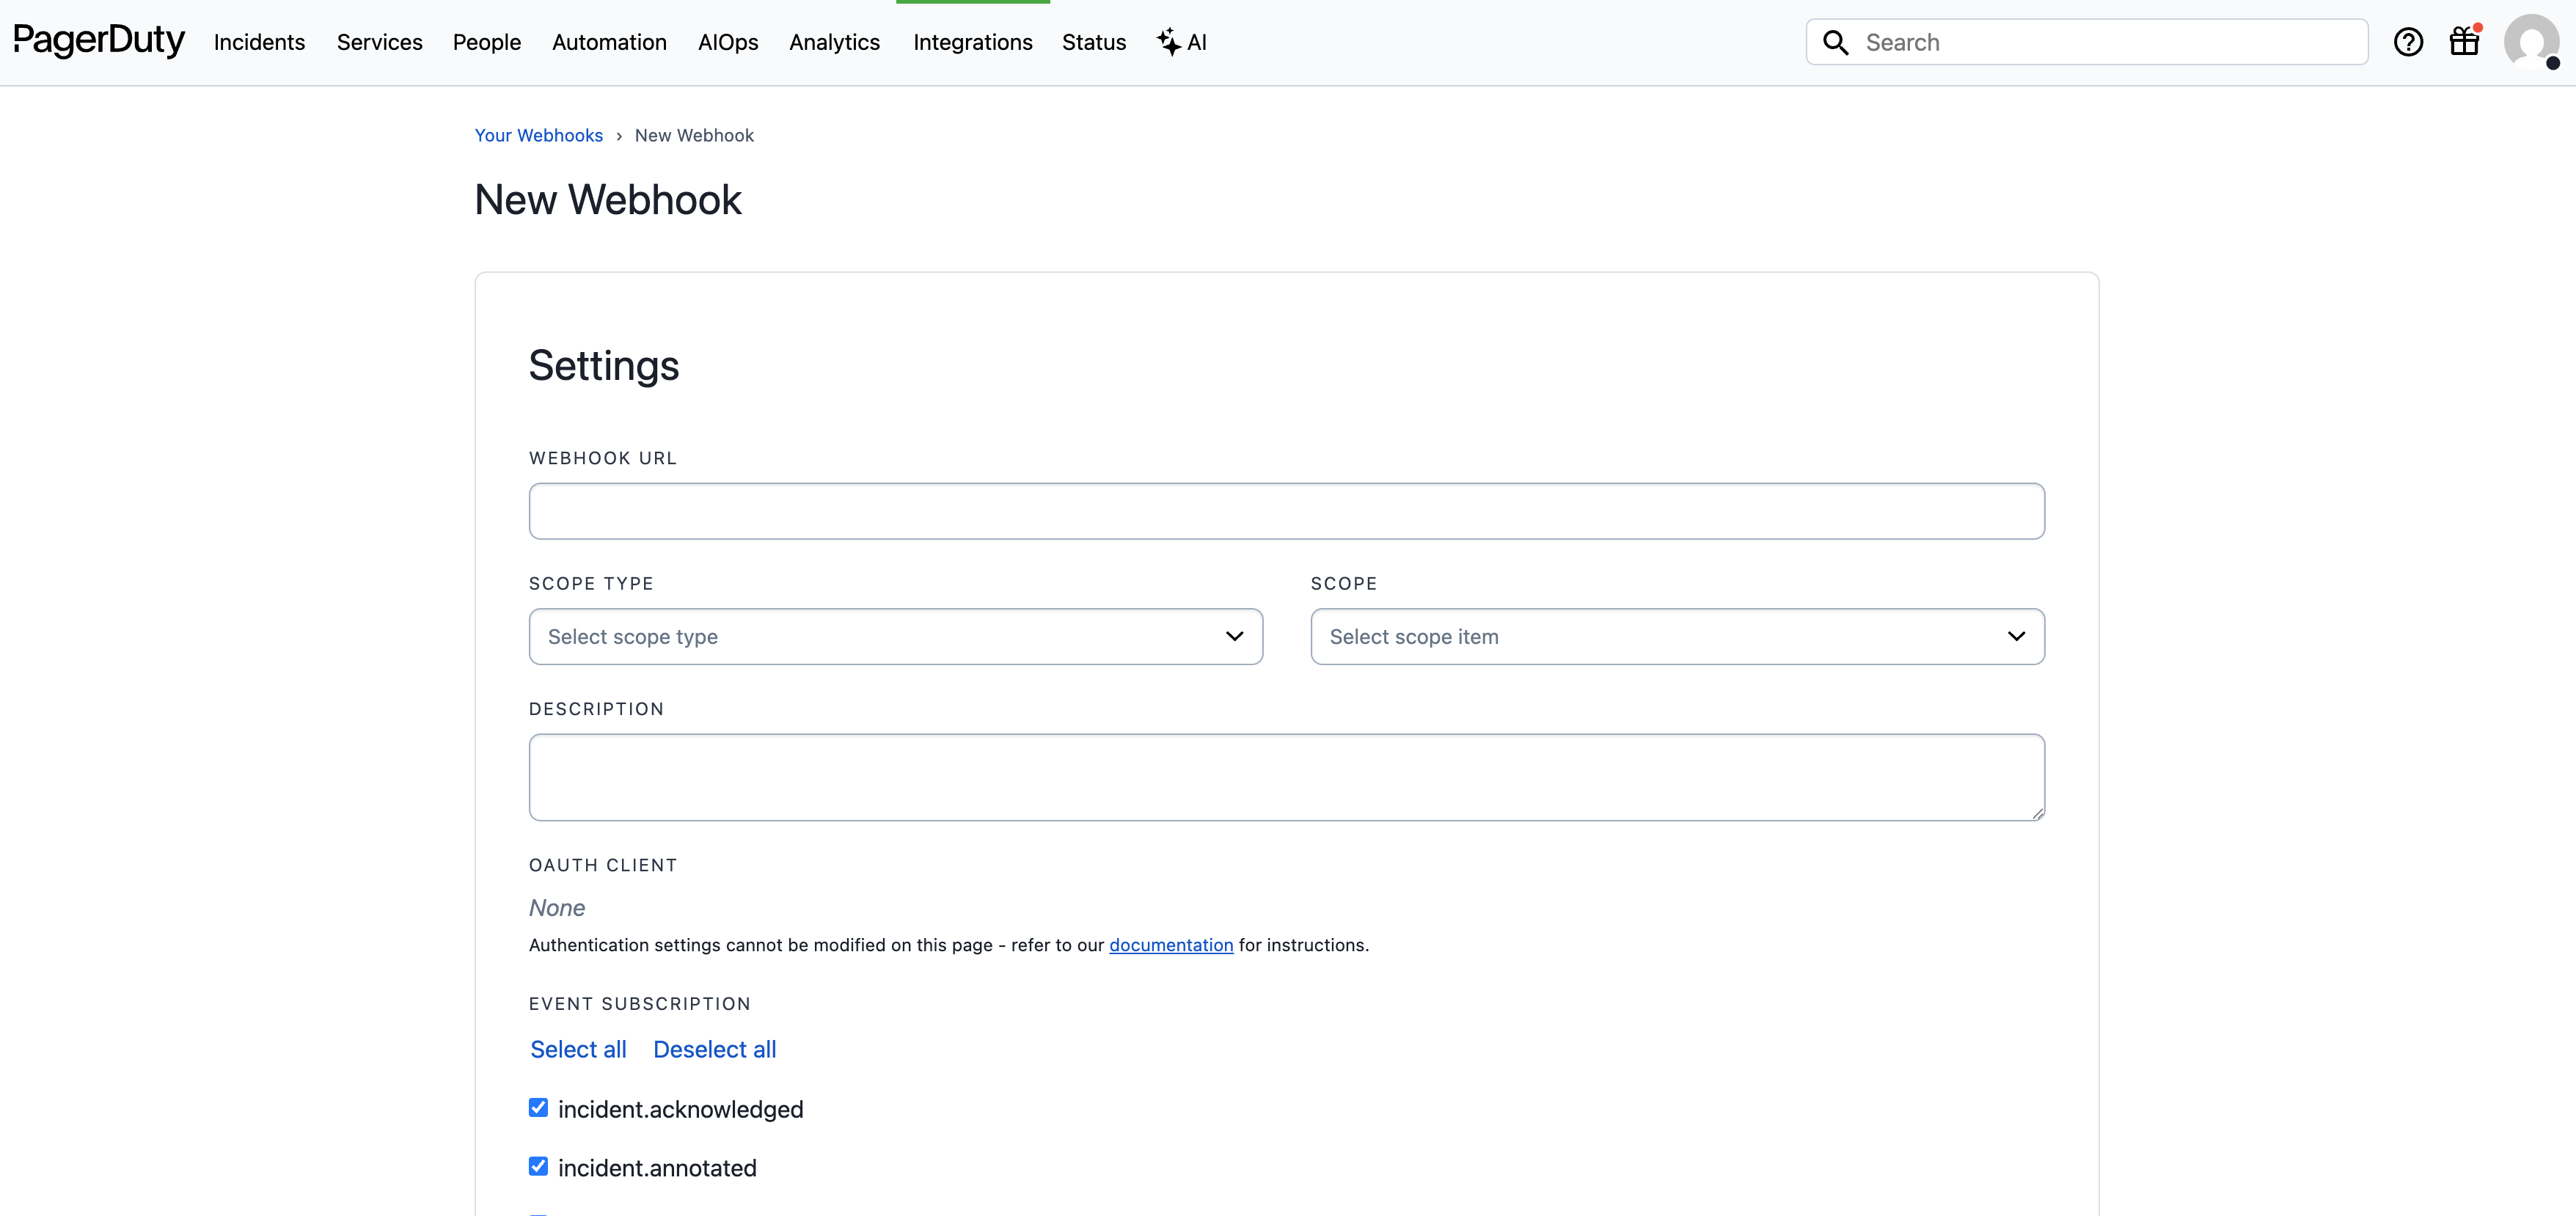Open the AI sparkle assistant
Viewport: 2576px width, 1216px height.
(1182, 42)
